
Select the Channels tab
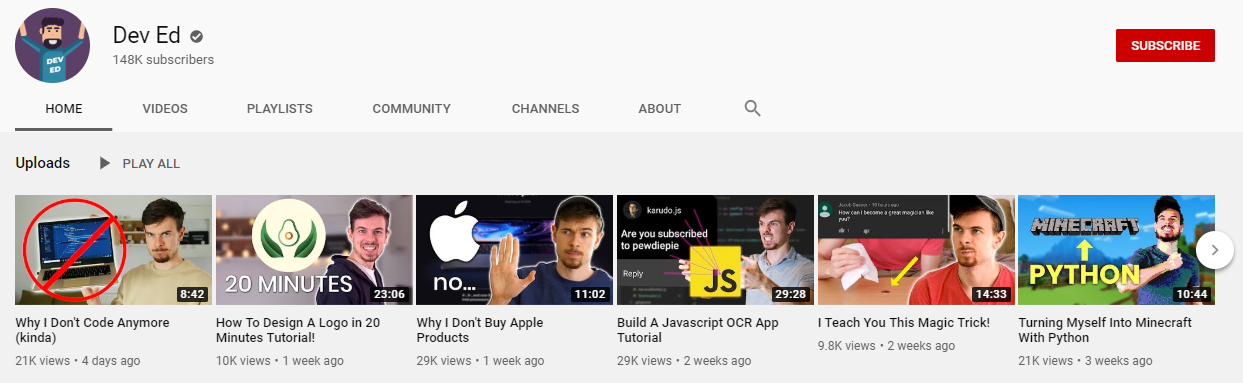pyautogui.click(x=545, y=108)
